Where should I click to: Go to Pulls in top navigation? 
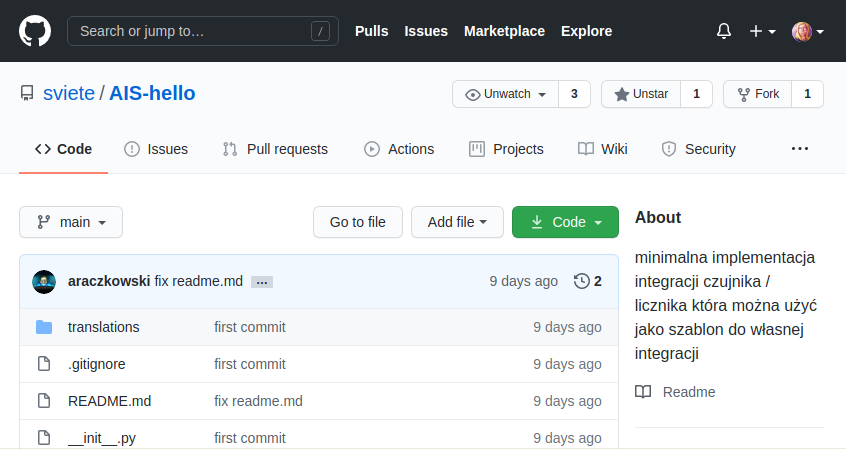[372, 31]
